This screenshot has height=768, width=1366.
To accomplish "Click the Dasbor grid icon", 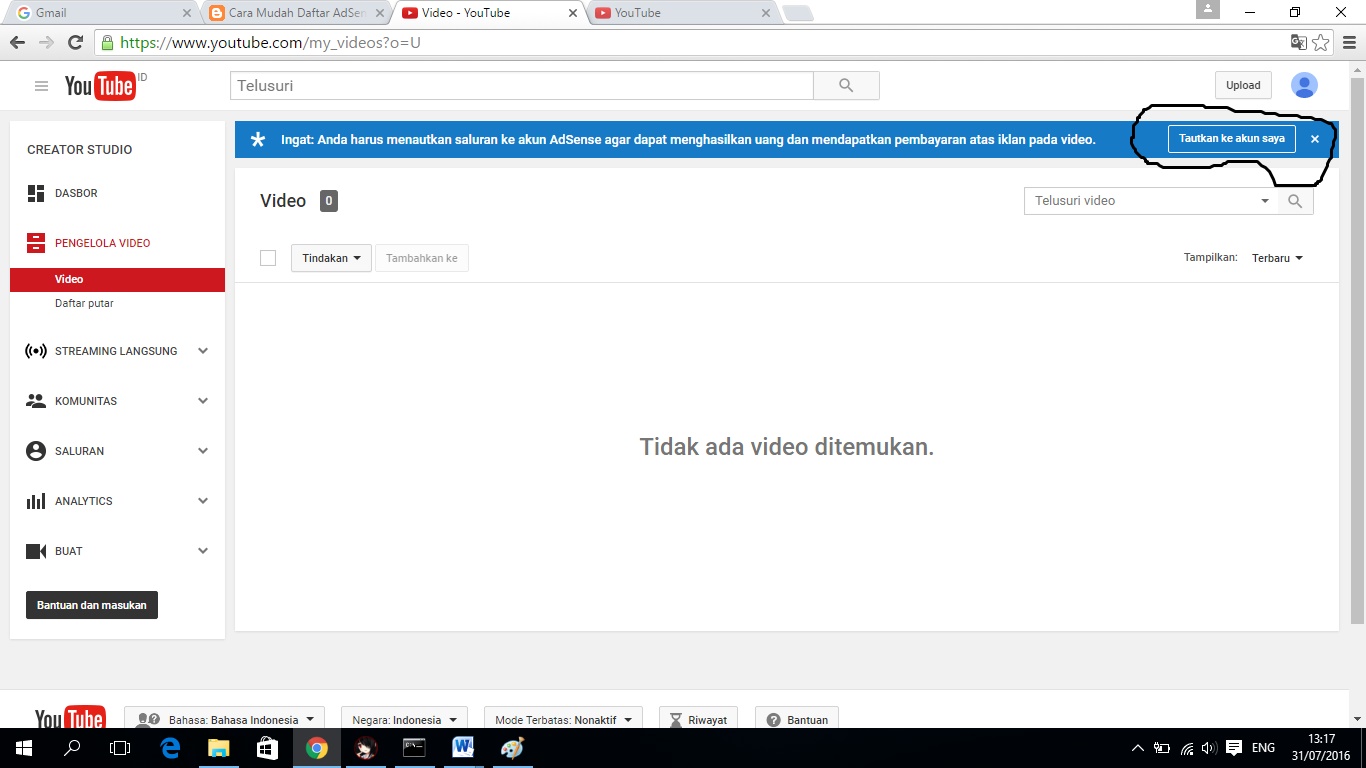I will point(36,193).
